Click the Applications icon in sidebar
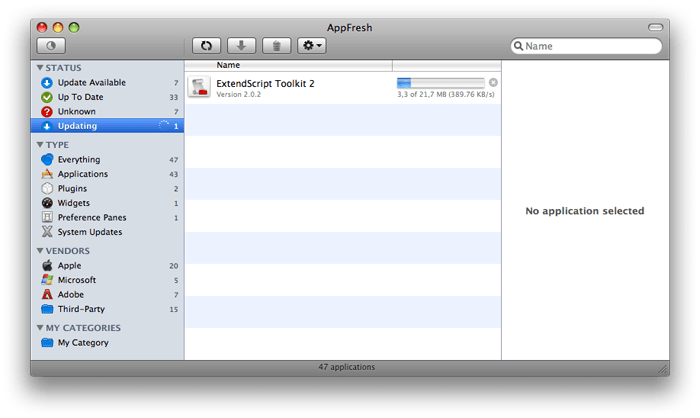This screenshot has width=700, height=418. pos(47,174)
